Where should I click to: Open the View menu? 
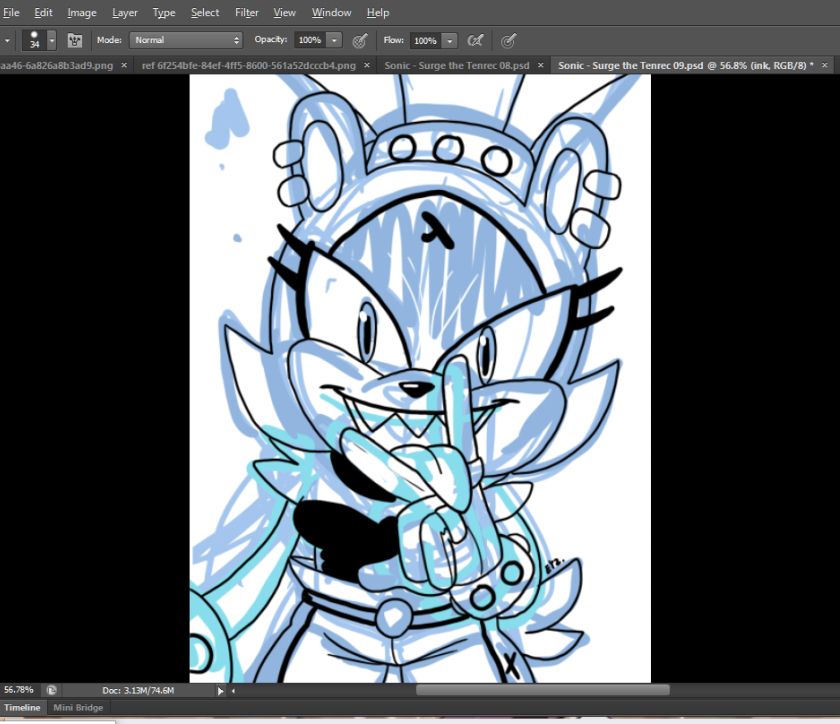coord(284,12)
